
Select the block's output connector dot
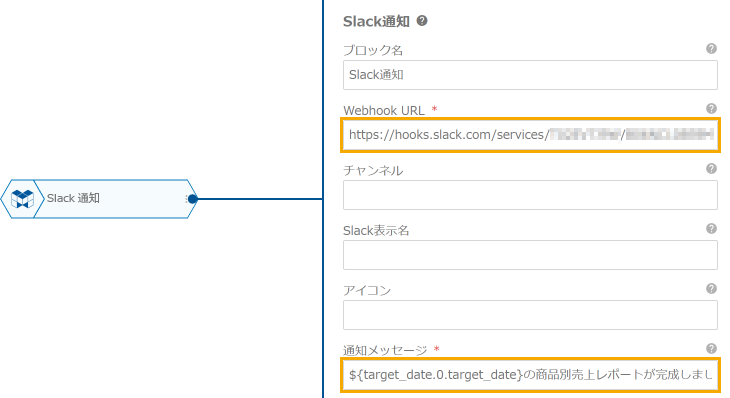point(192,199)
